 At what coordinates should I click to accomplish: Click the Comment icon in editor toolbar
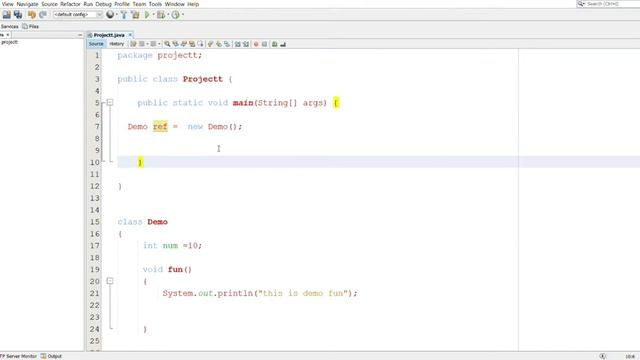(x=275, y=44)
